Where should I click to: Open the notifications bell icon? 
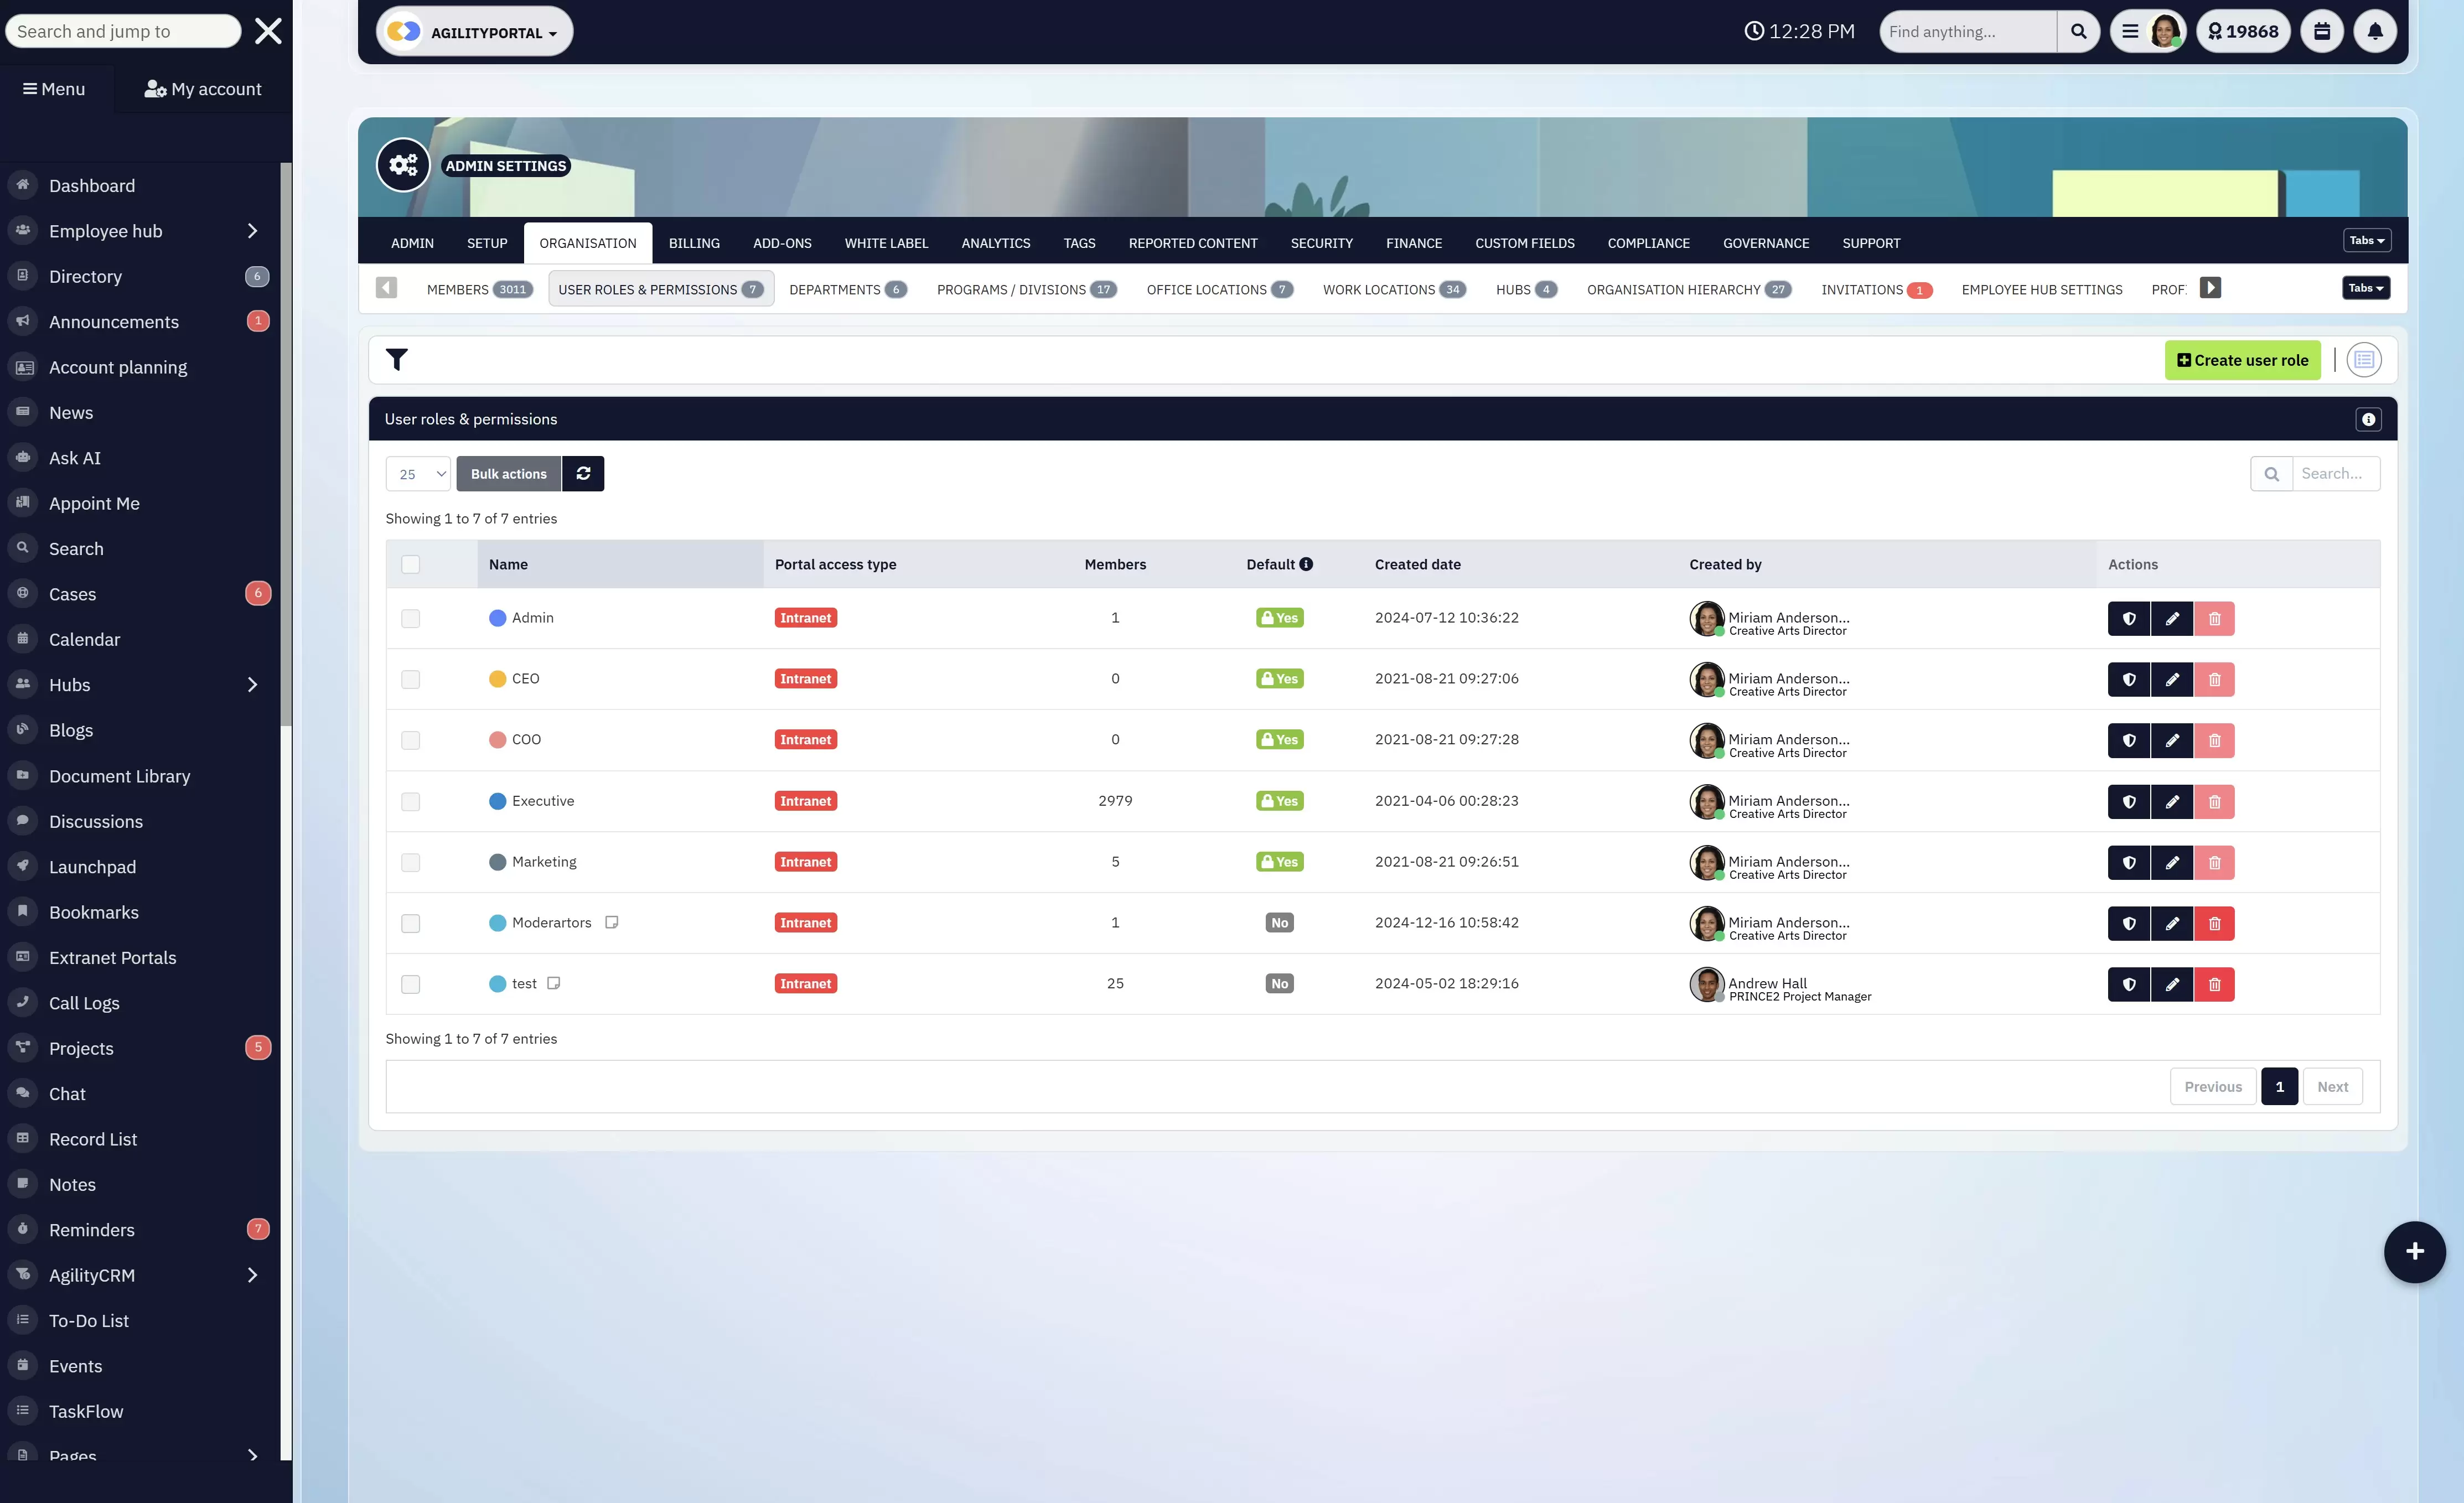[x=2375, y=32]
